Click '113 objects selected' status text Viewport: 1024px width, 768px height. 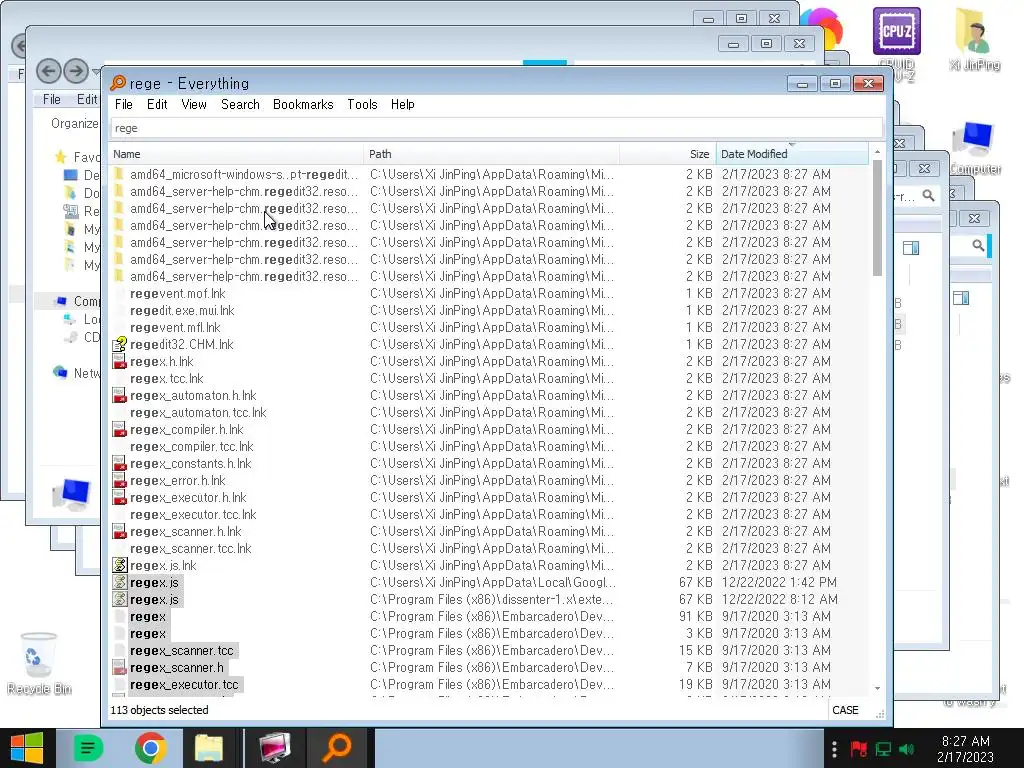(x=159, y=710)
